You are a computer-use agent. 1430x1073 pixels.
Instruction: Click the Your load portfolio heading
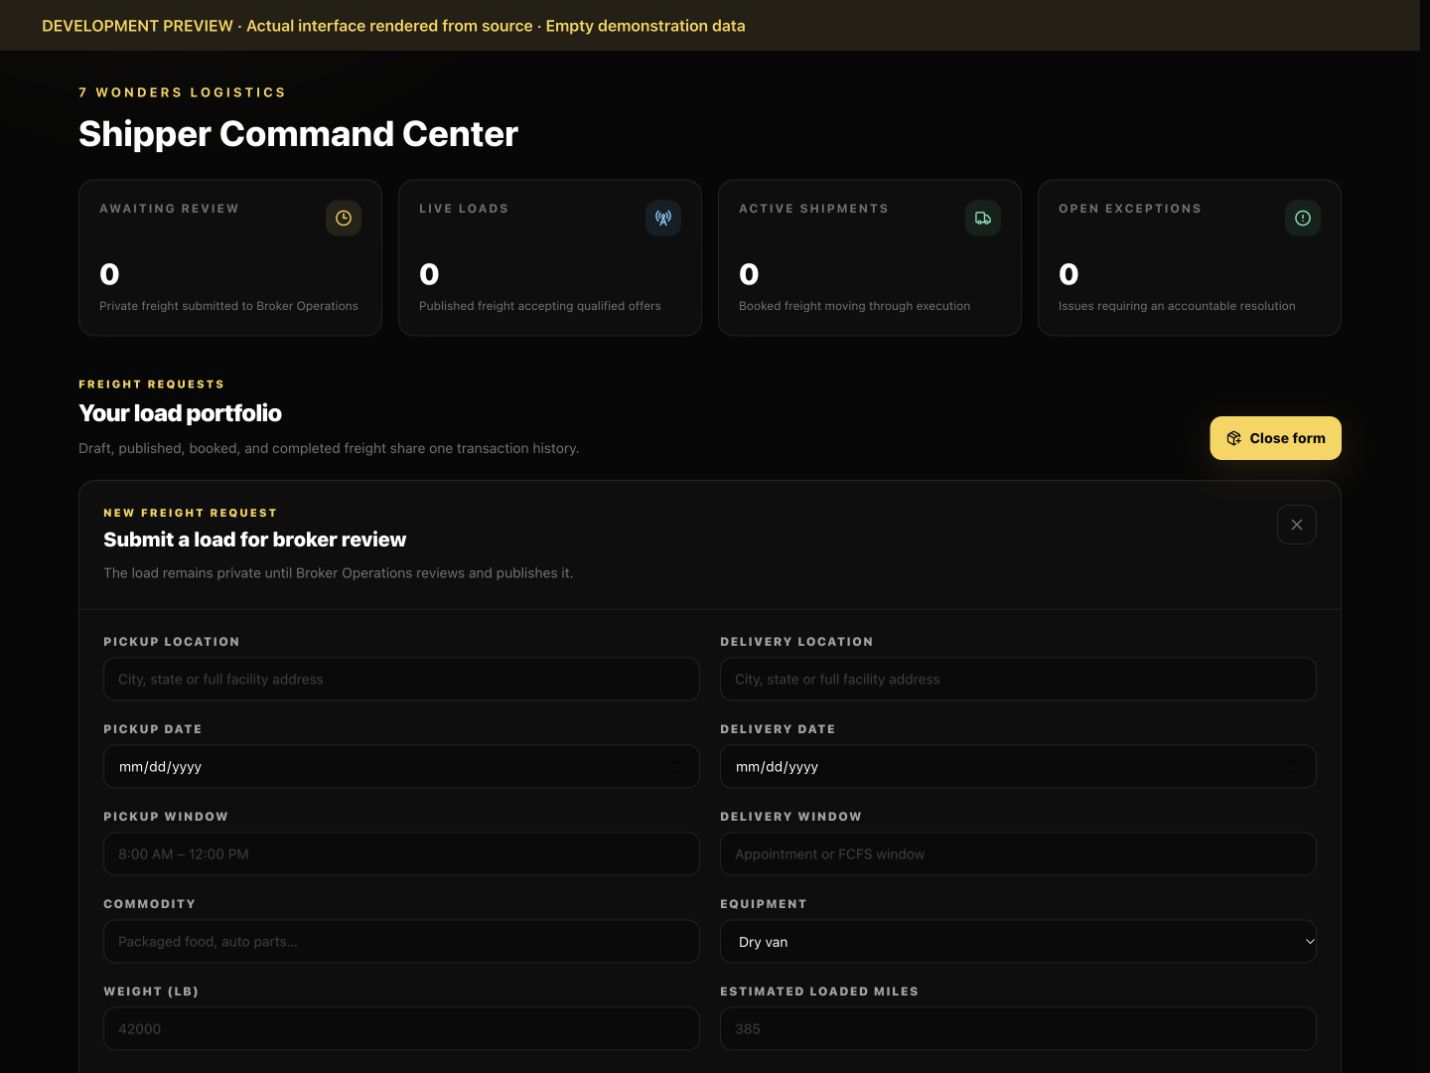[x=180, y=413]
